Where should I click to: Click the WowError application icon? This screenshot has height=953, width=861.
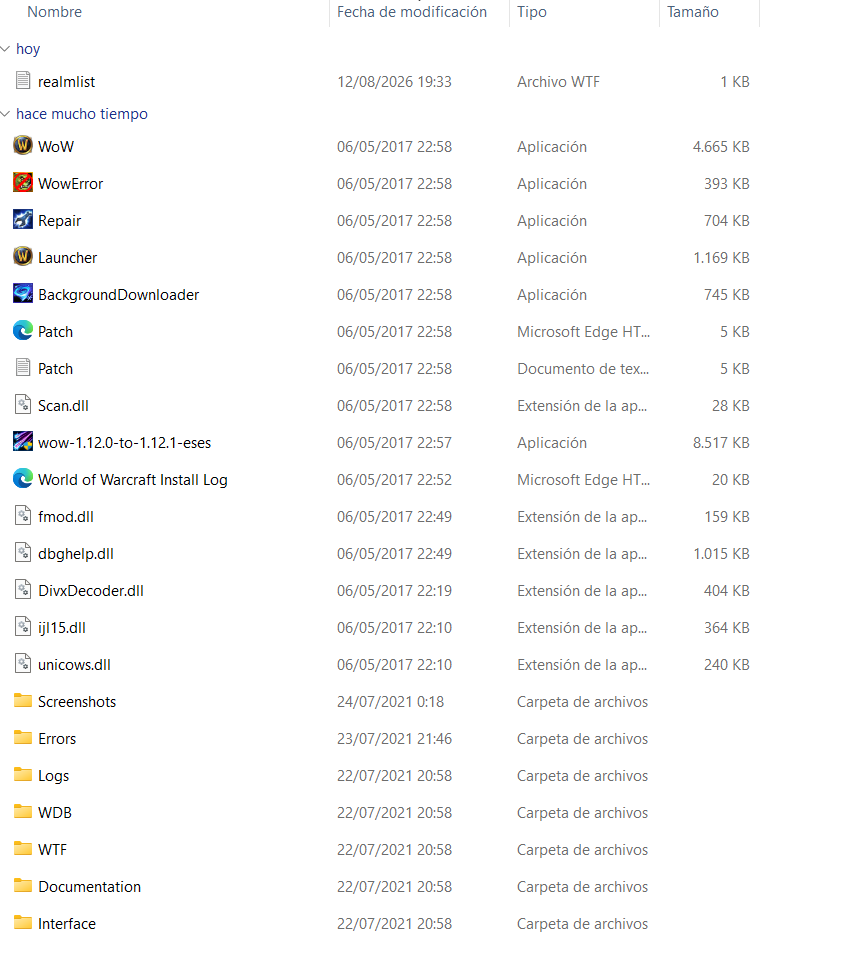tap(22, 183)
